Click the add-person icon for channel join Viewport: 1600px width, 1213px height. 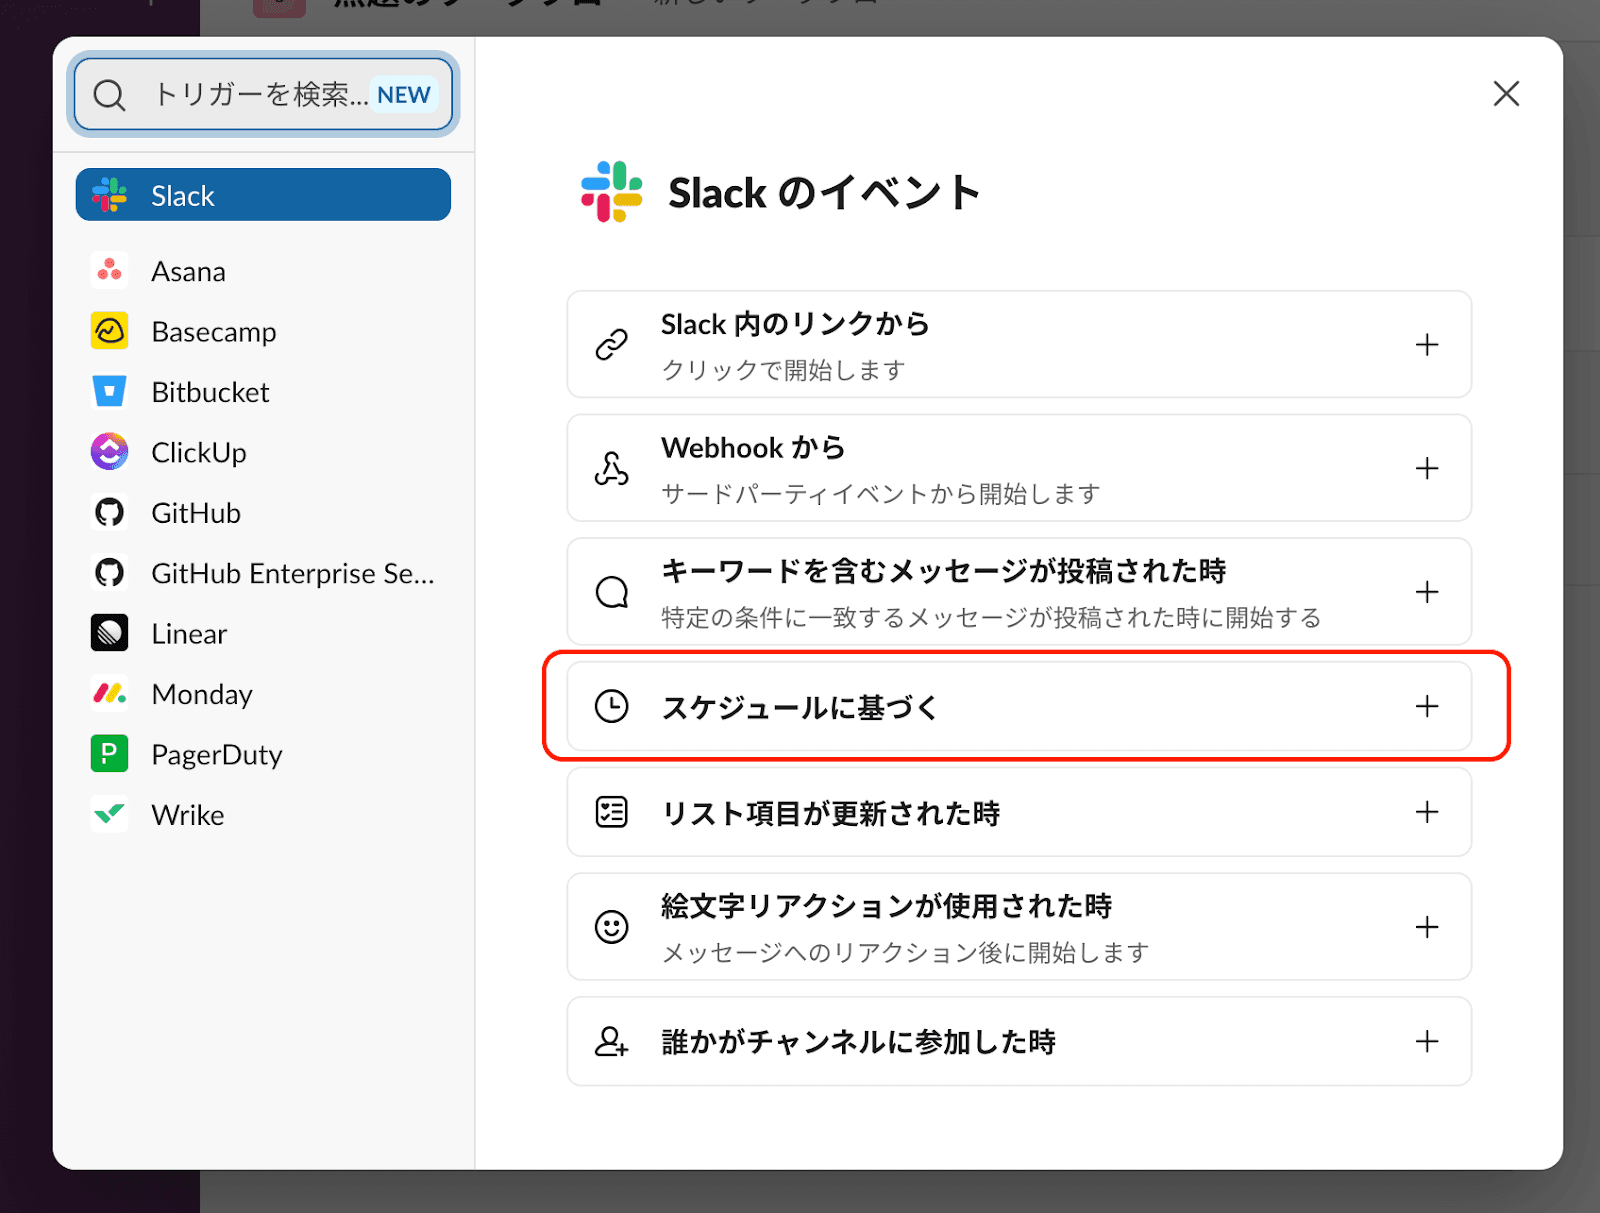pyautogui.click(x=612, y=1041)
